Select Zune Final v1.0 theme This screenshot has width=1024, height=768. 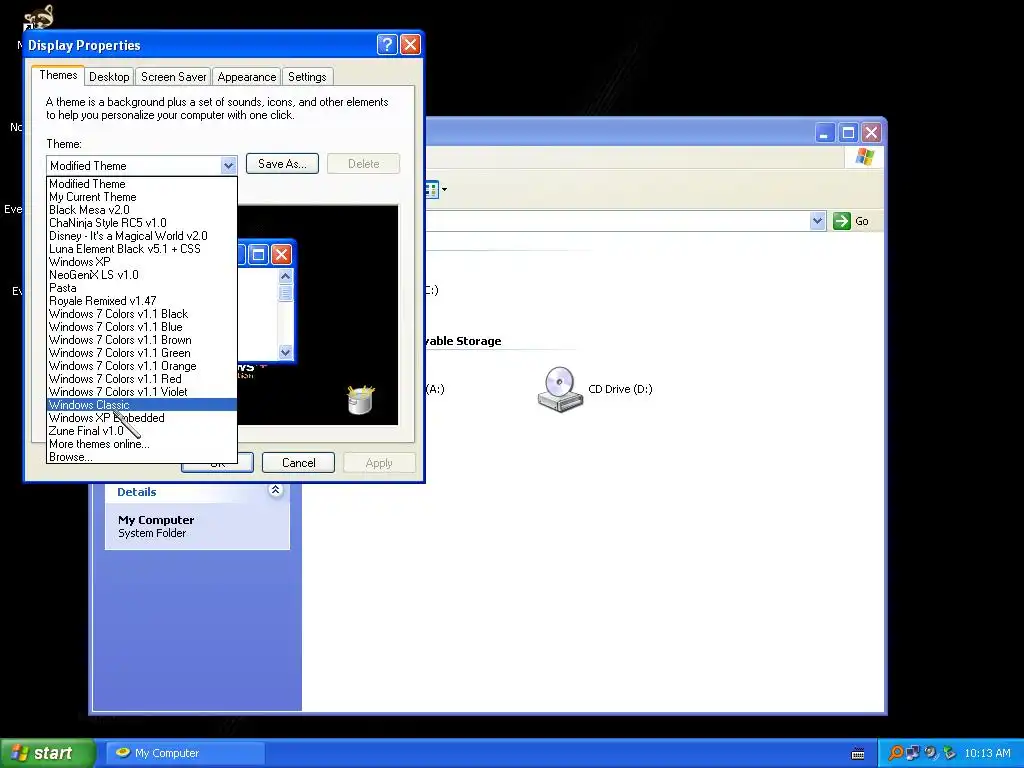[x=142, y=431]
